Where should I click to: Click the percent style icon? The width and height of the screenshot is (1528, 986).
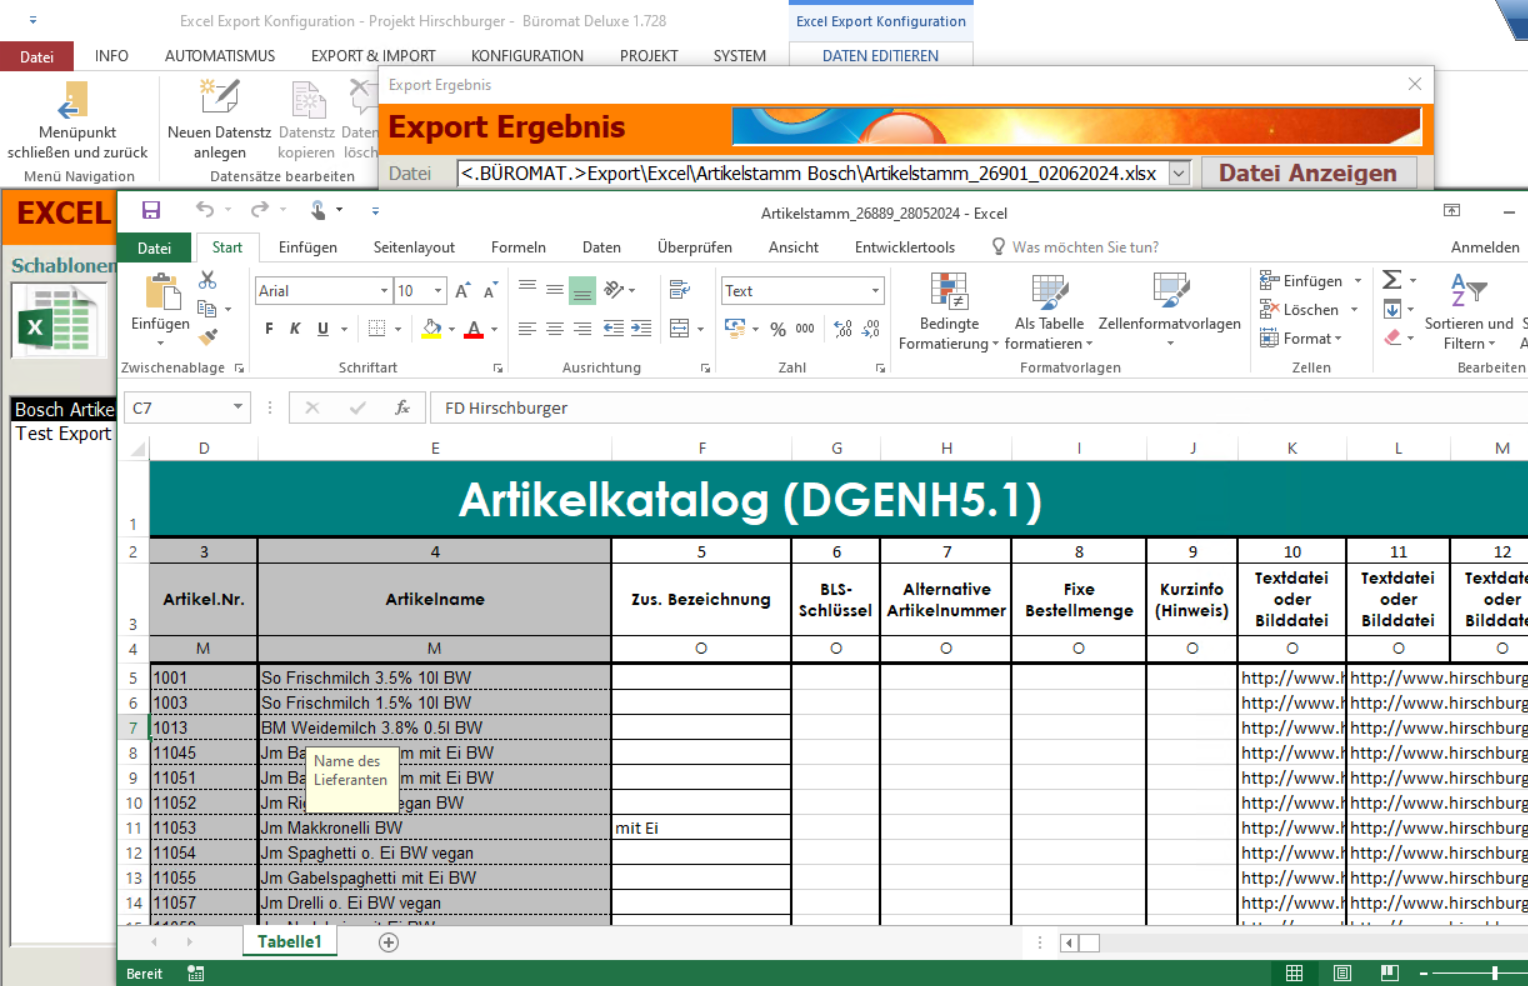click(778, 329)
